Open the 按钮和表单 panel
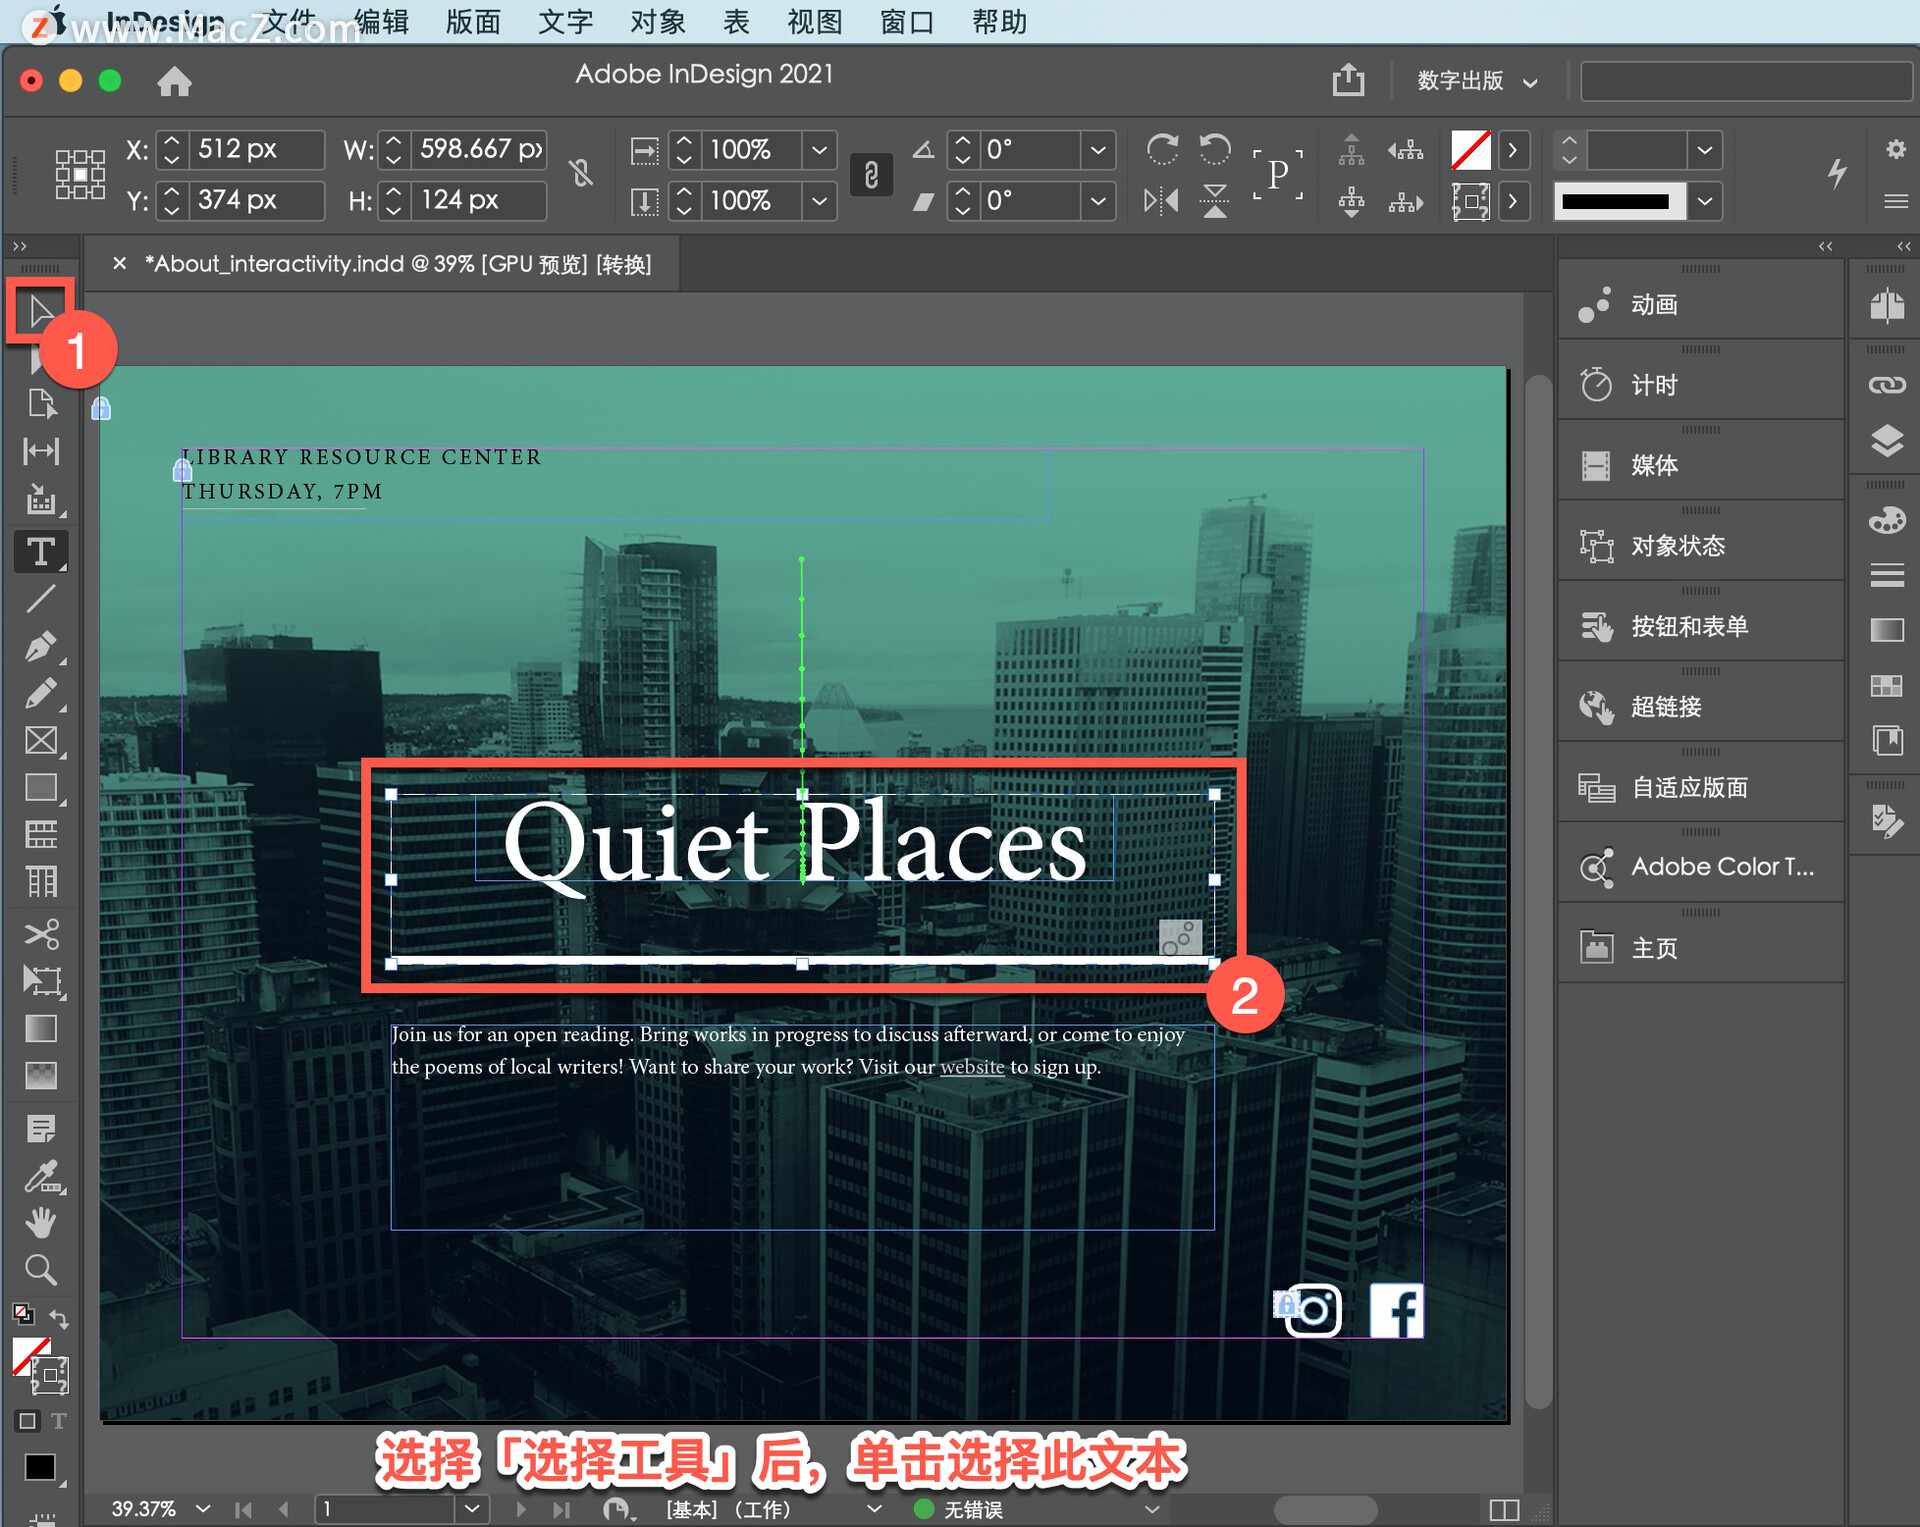This screenshot has height=1527, width=1920. click(1700, 626)
